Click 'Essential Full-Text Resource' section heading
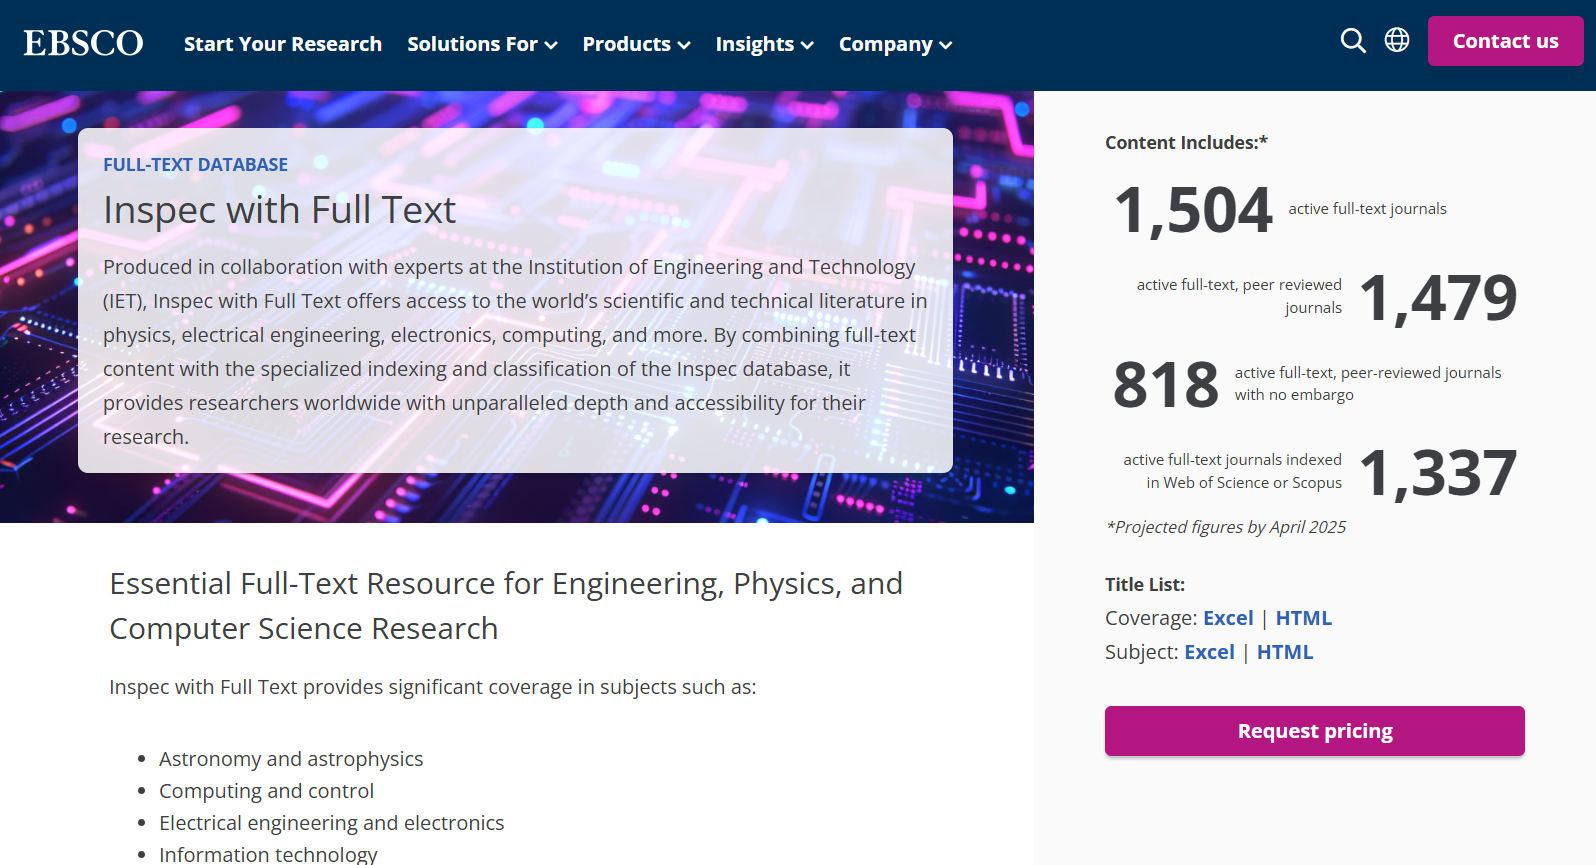Screen dimensions: 1596x865 [x=506, y=606]
